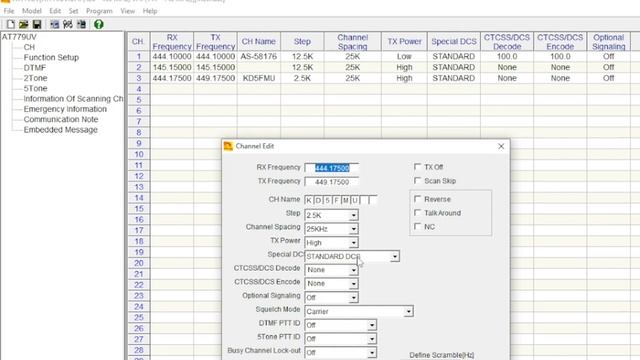Click the Save floppy disk icon
This screenshot has height=360, width=640.
[37, 24]
